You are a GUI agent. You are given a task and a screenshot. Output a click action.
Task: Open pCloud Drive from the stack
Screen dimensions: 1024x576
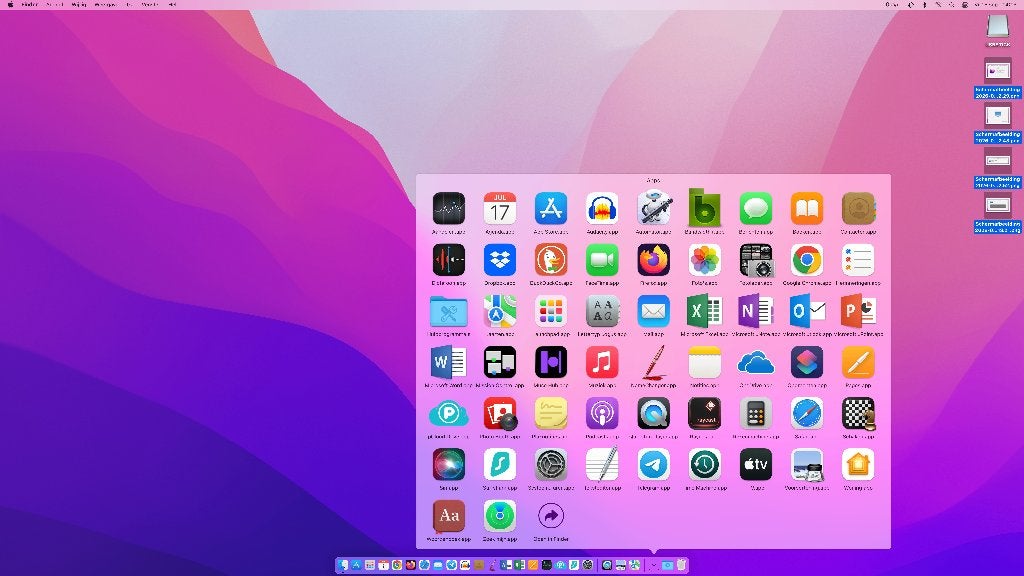point(449,413)
